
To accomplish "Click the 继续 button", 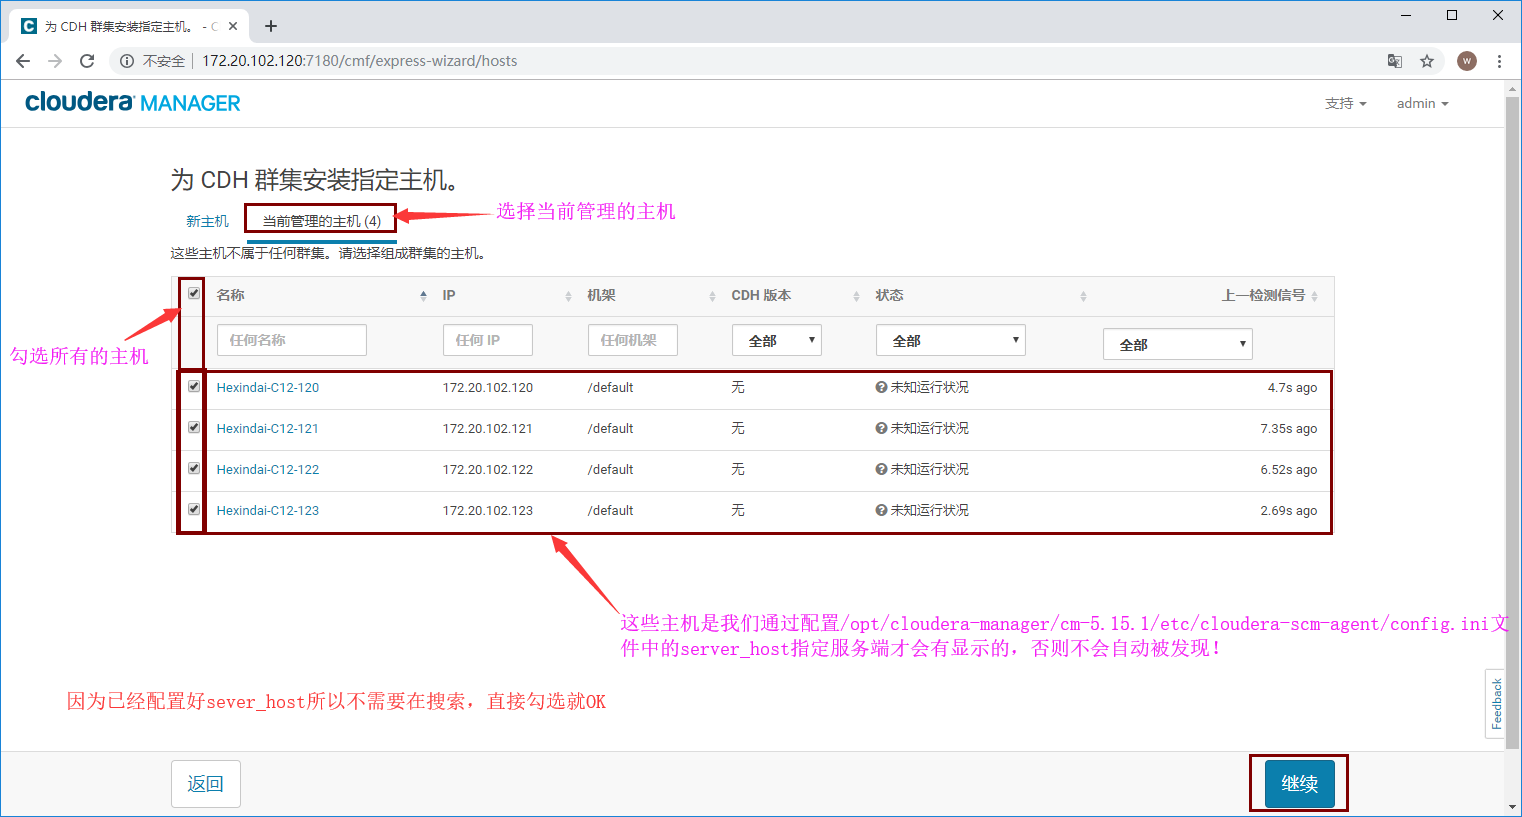I will (x=1299, y=784).
